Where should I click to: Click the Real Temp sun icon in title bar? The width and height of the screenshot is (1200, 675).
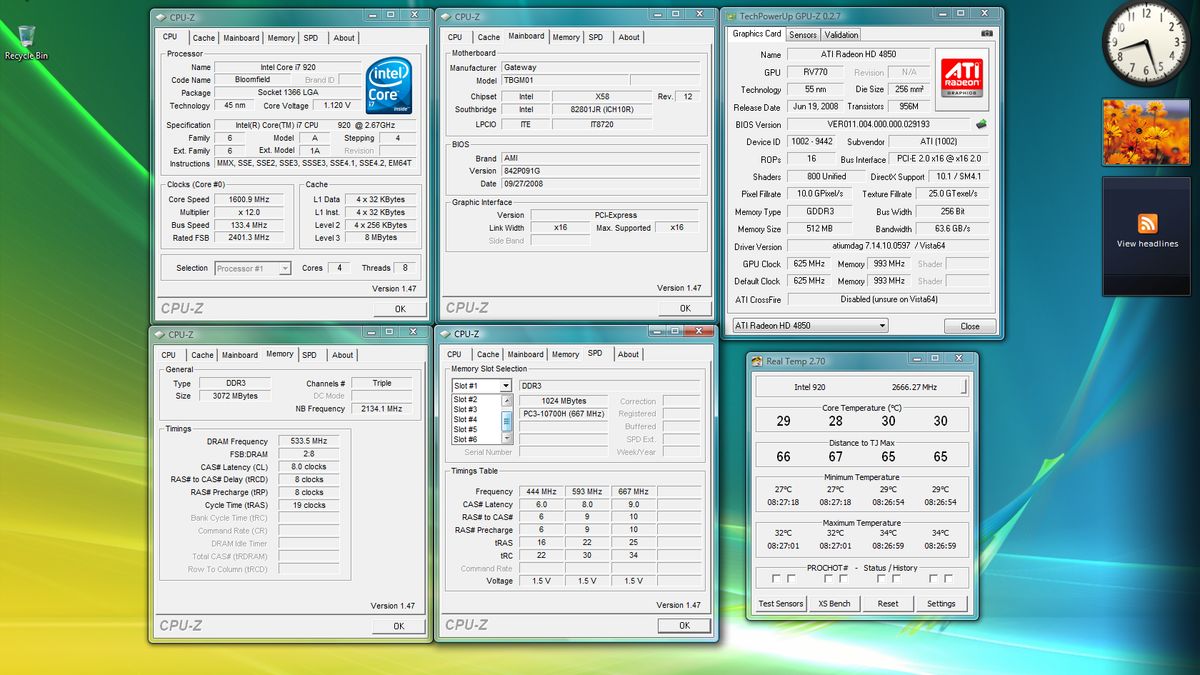[756, 360]
